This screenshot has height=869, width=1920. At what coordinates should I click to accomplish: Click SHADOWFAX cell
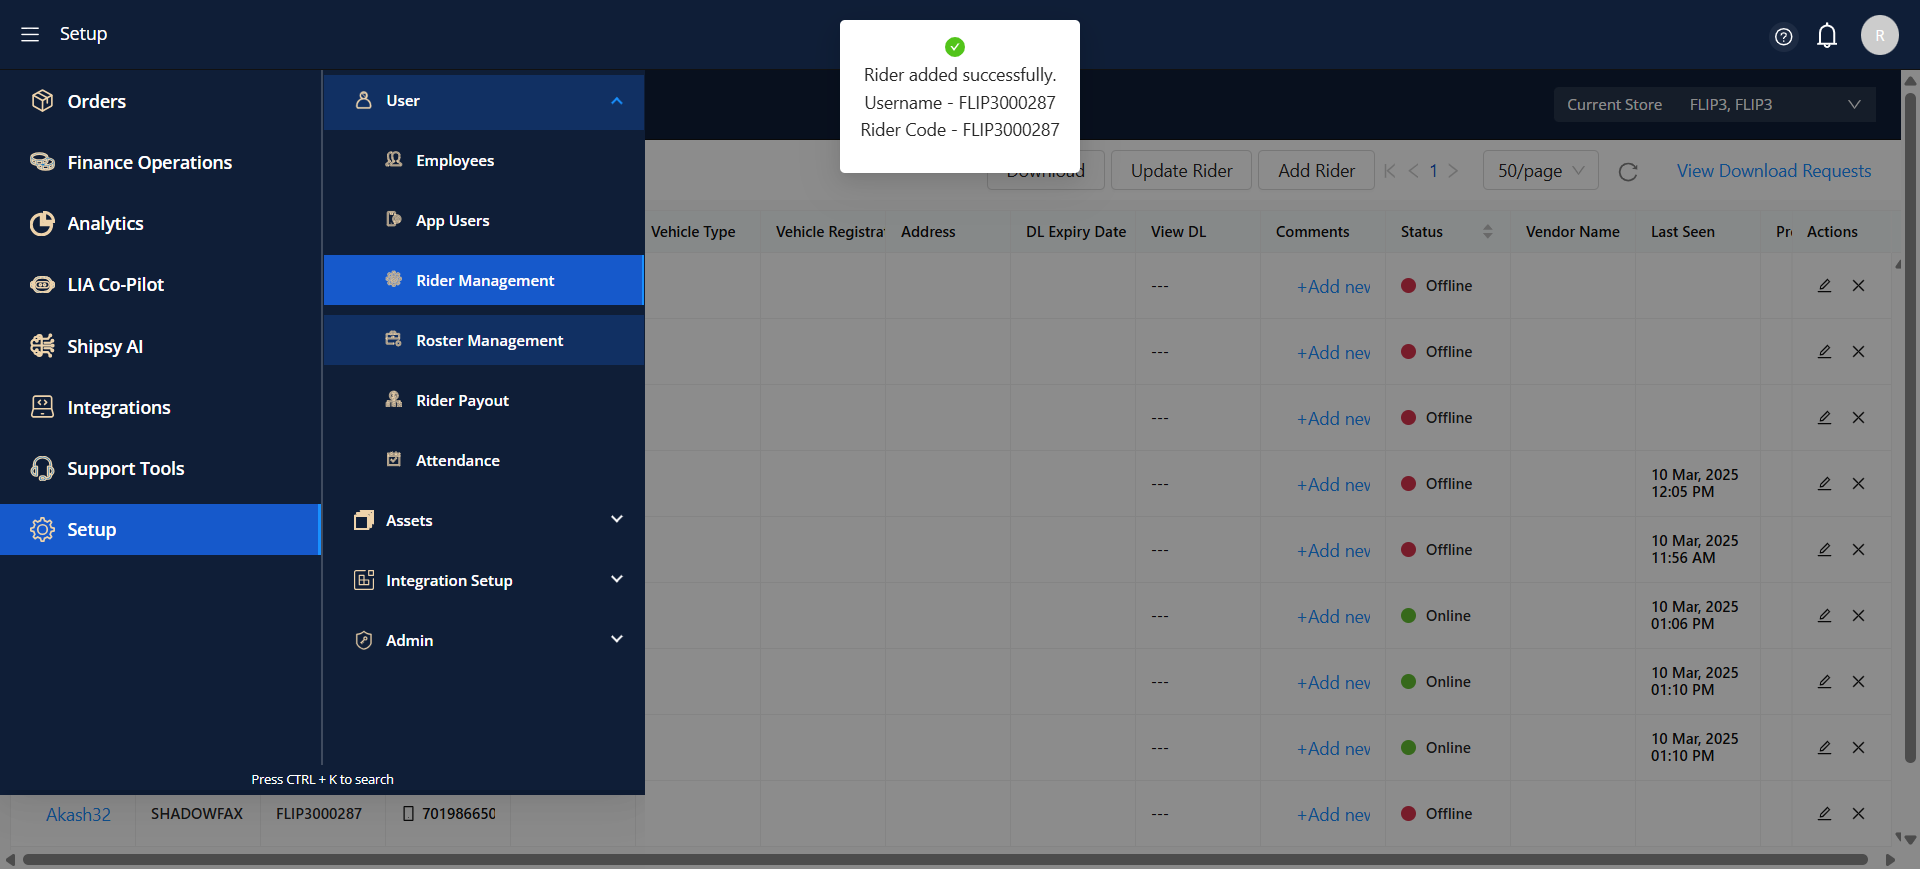[x=197, y=814]
